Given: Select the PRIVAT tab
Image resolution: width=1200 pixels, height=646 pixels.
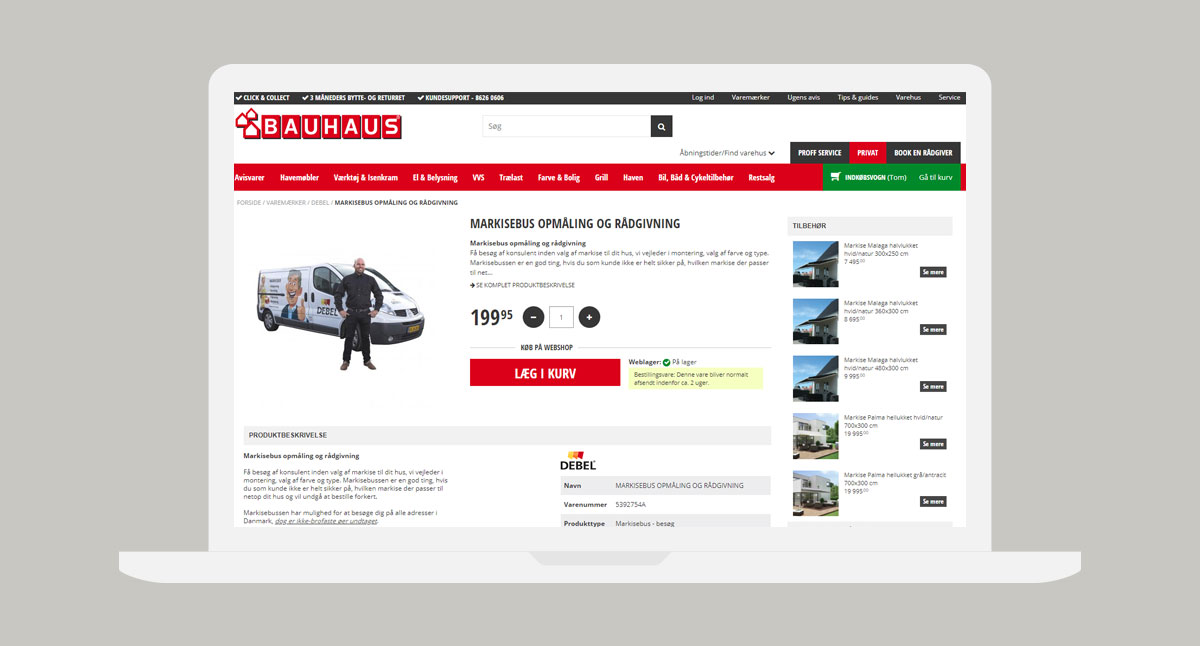Looking at the screenshot, I should pos(867,153).
